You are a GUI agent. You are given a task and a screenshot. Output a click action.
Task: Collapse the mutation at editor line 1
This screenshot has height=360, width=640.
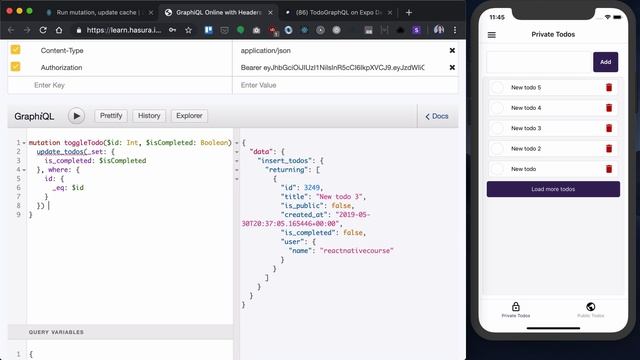click(x=24, y=143)
